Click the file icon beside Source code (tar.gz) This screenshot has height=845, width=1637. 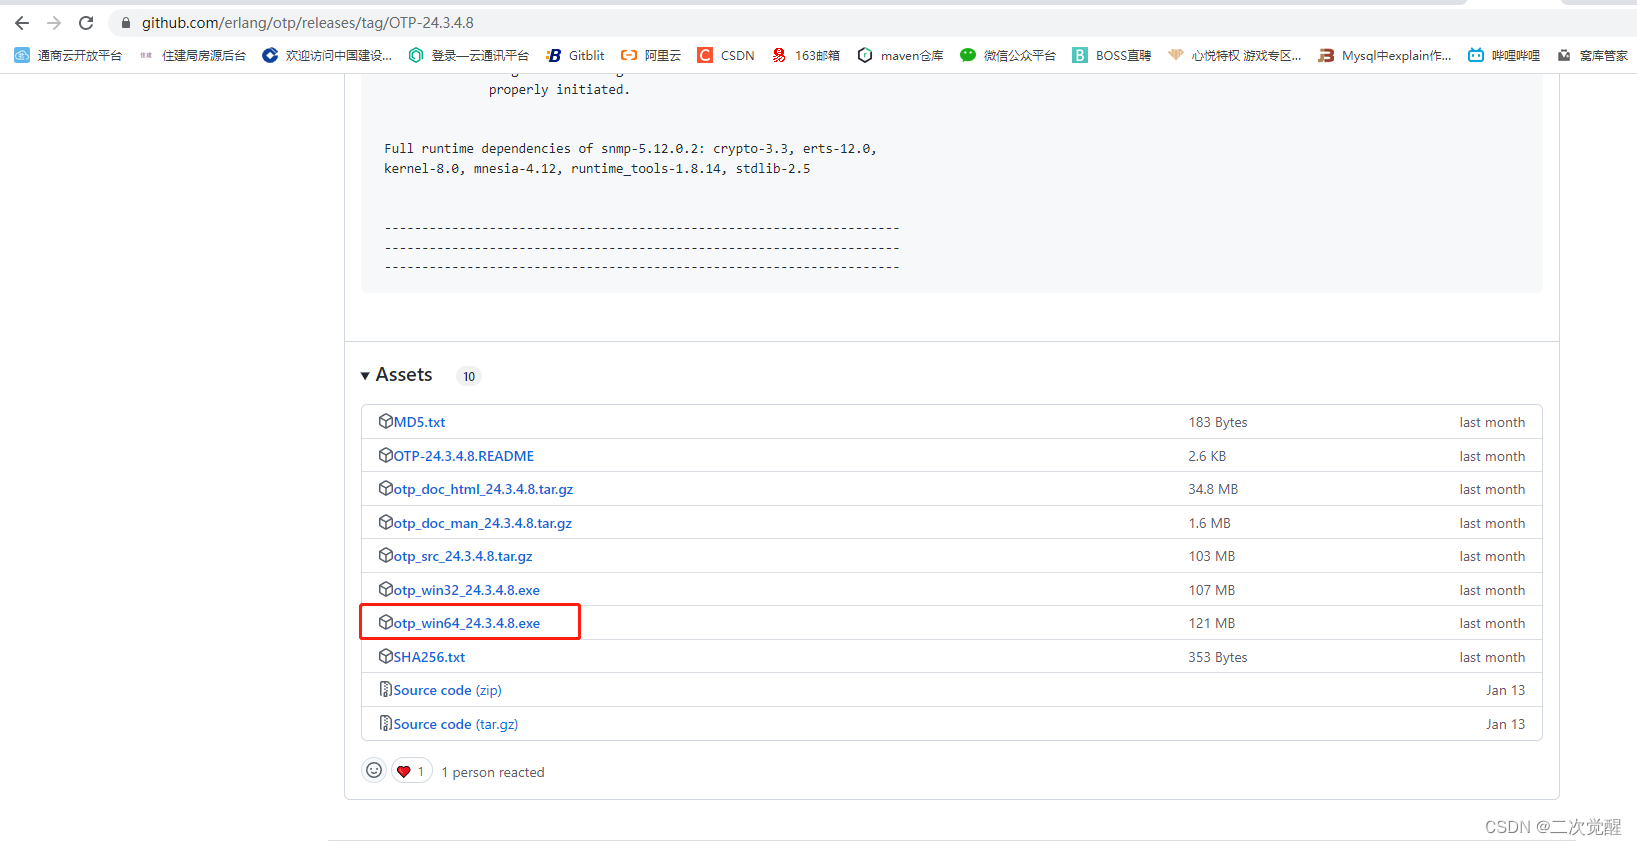coord(385,723)
